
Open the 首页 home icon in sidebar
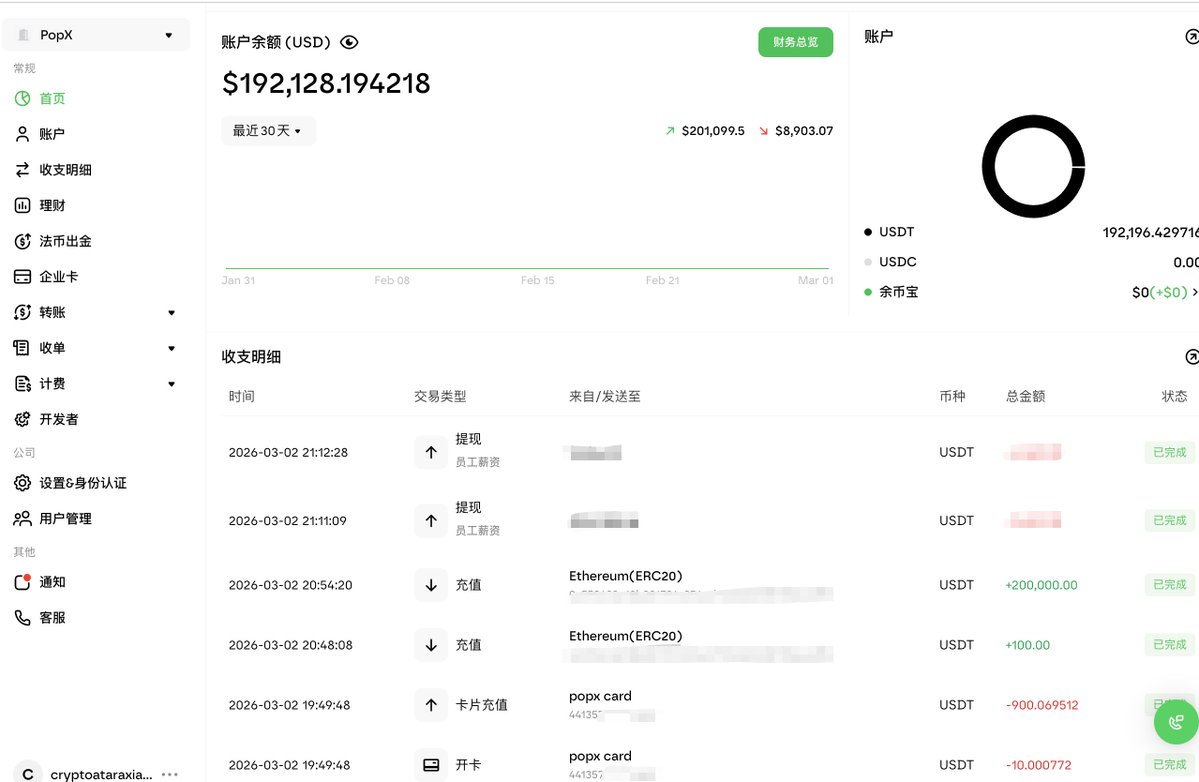(22, 99)
